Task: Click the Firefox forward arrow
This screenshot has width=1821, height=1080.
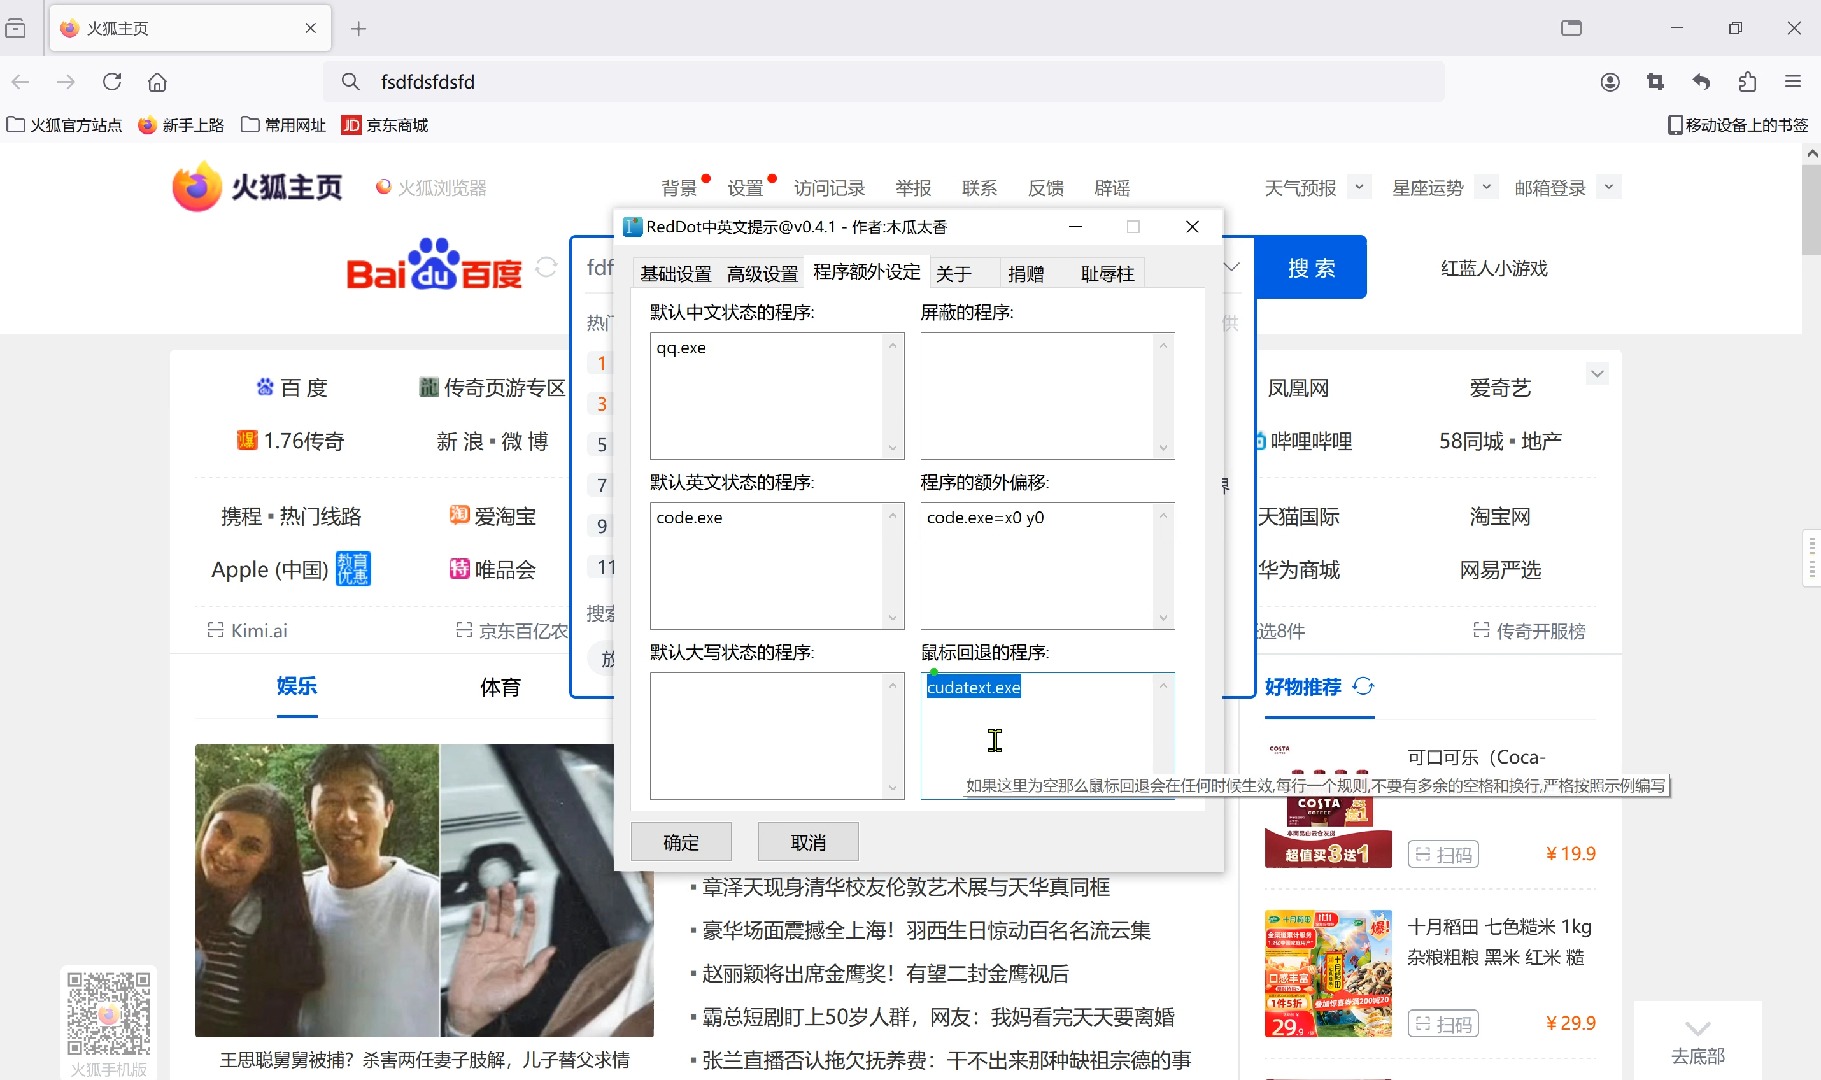Action: click(x=66, y=82)
